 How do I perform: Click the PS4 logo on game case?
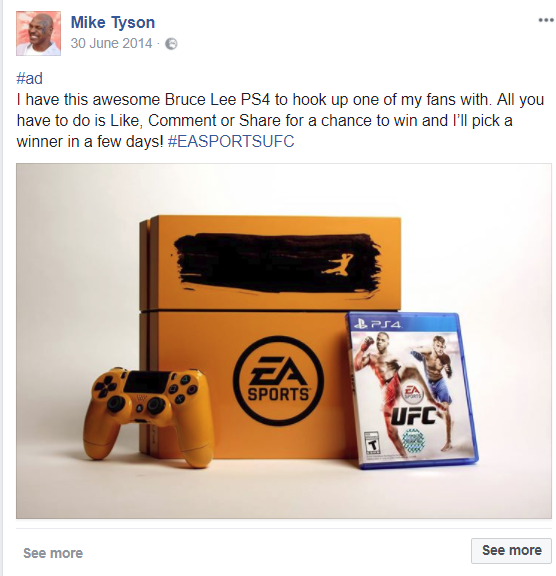(x=377, y=324)
